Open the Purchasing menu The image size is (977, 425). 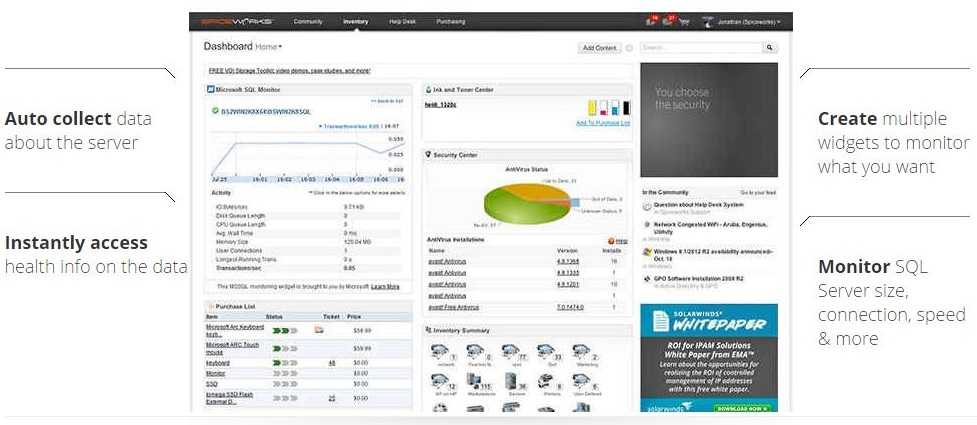[x=450, y=22]
